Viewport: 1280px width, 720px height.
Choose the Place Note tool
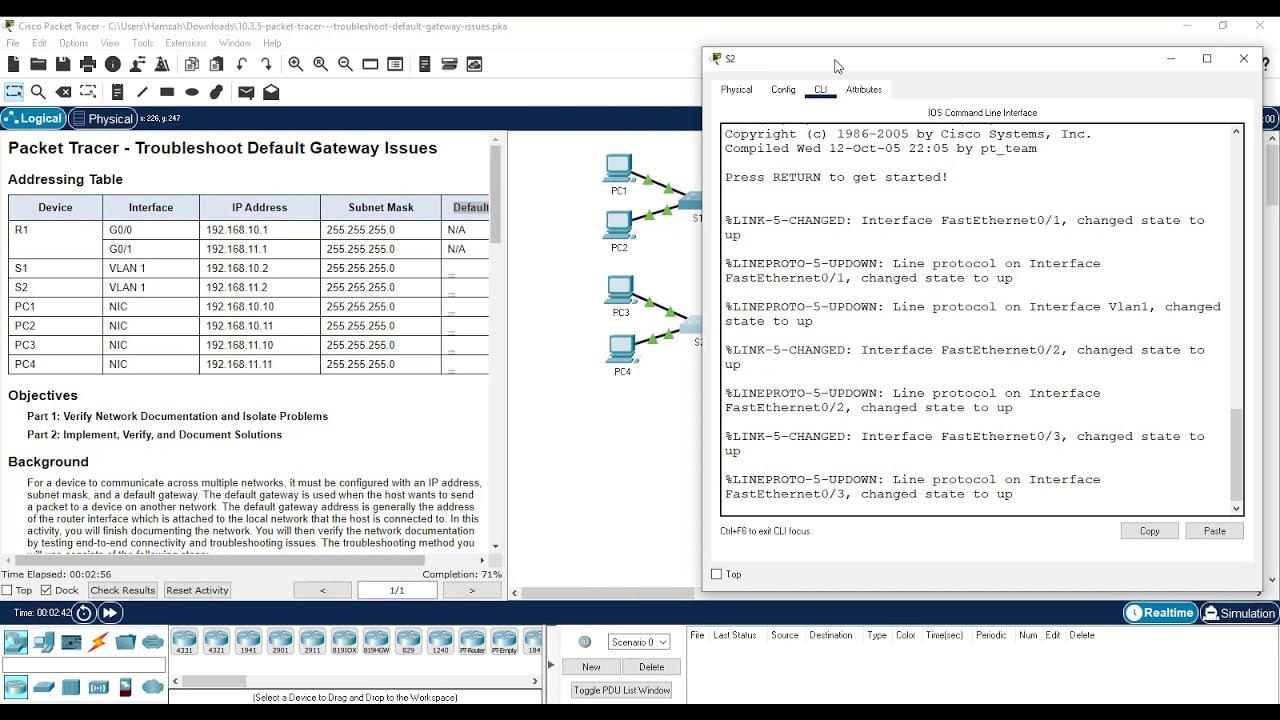tap(117, 92)
